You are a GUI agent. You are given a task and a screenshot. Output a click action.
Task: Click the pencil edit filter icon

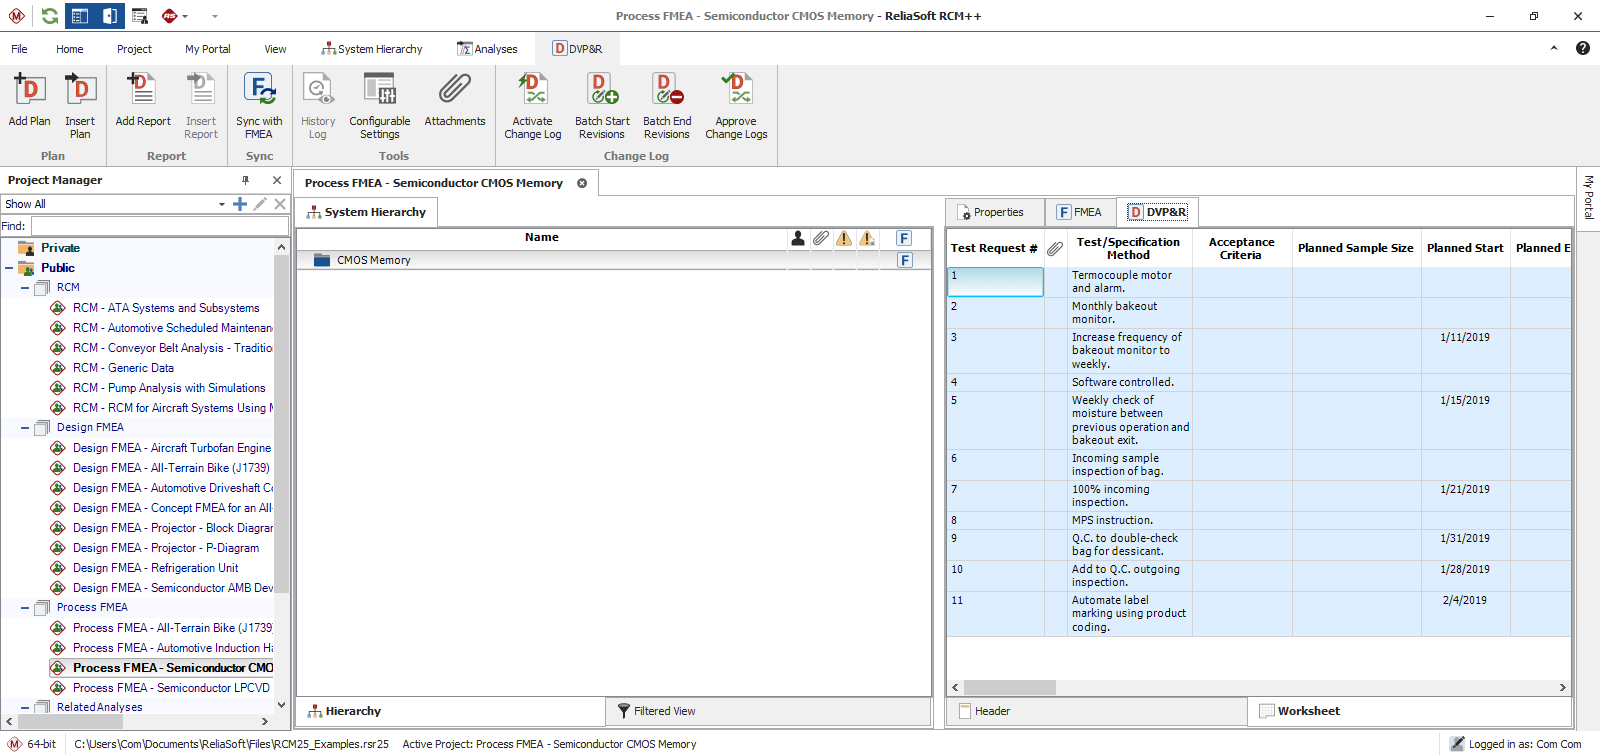click(260, 204)
